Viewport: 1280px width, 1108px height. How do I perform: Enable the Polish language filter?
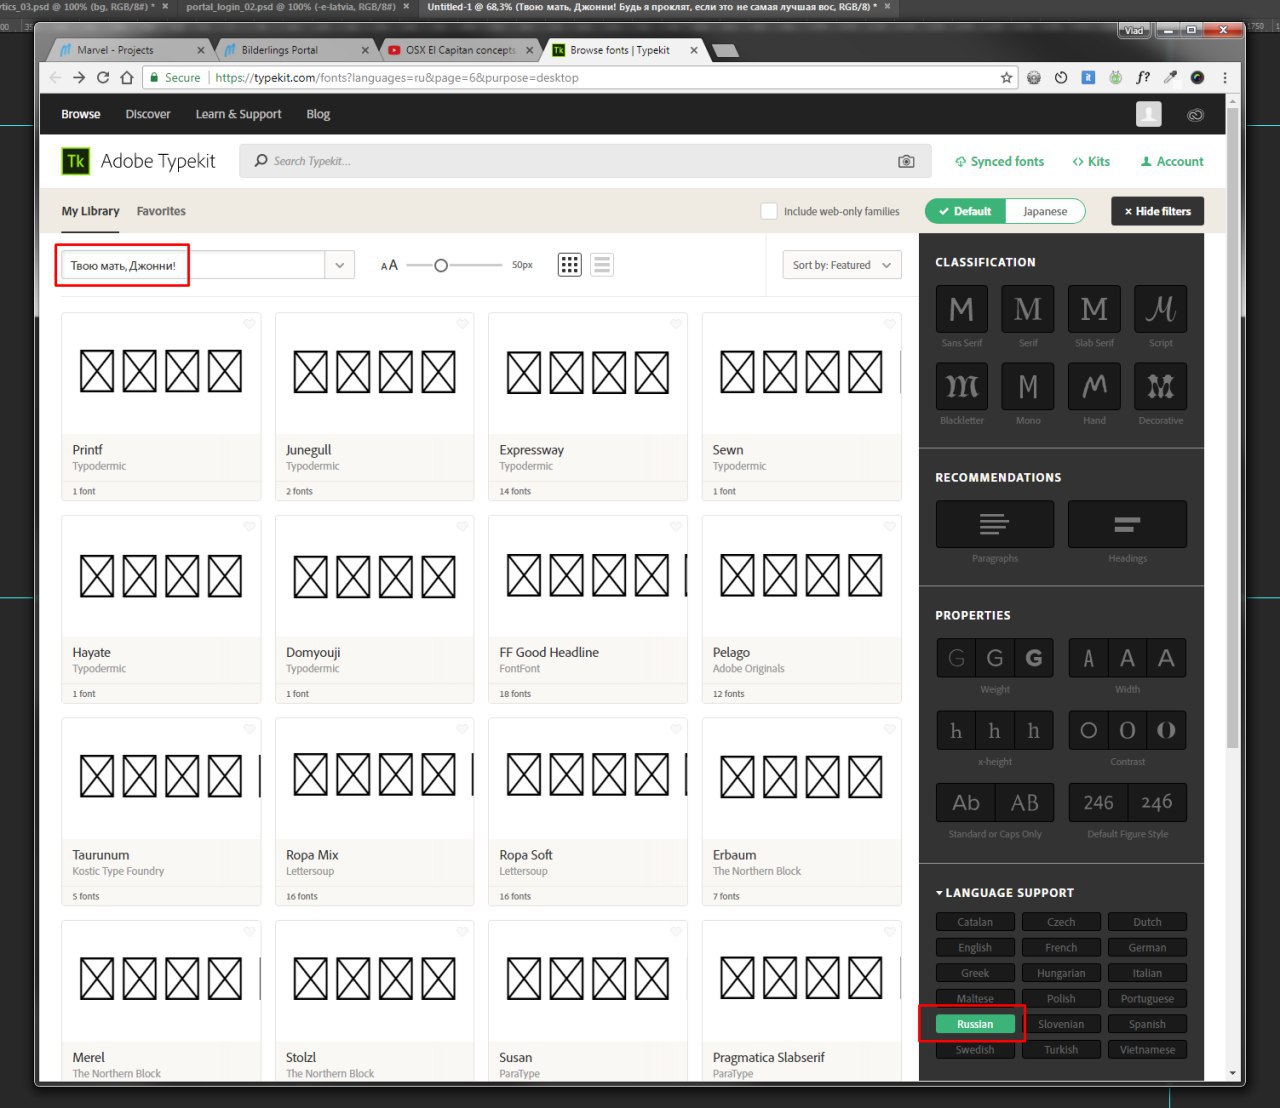(1061, 998)
